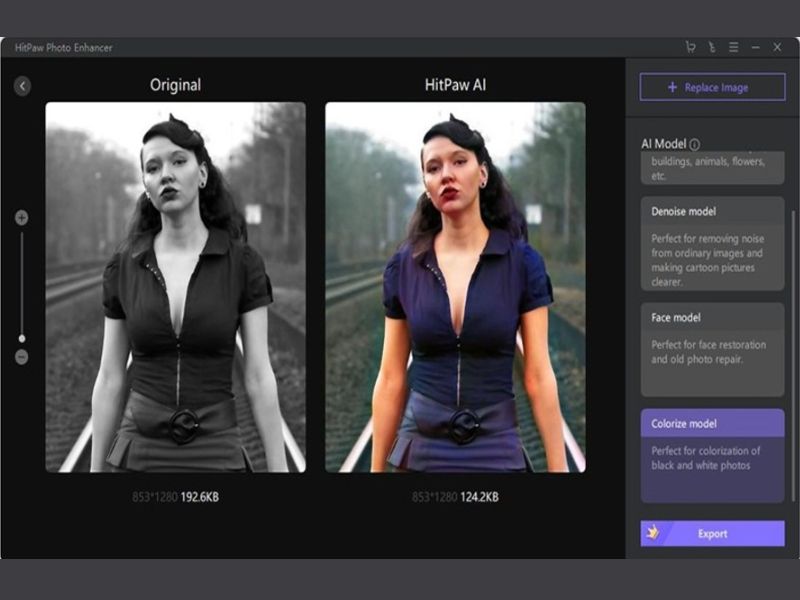Click the Original black and white image
Viewport: 800px width, 600px height.
(x=175, y=287)
